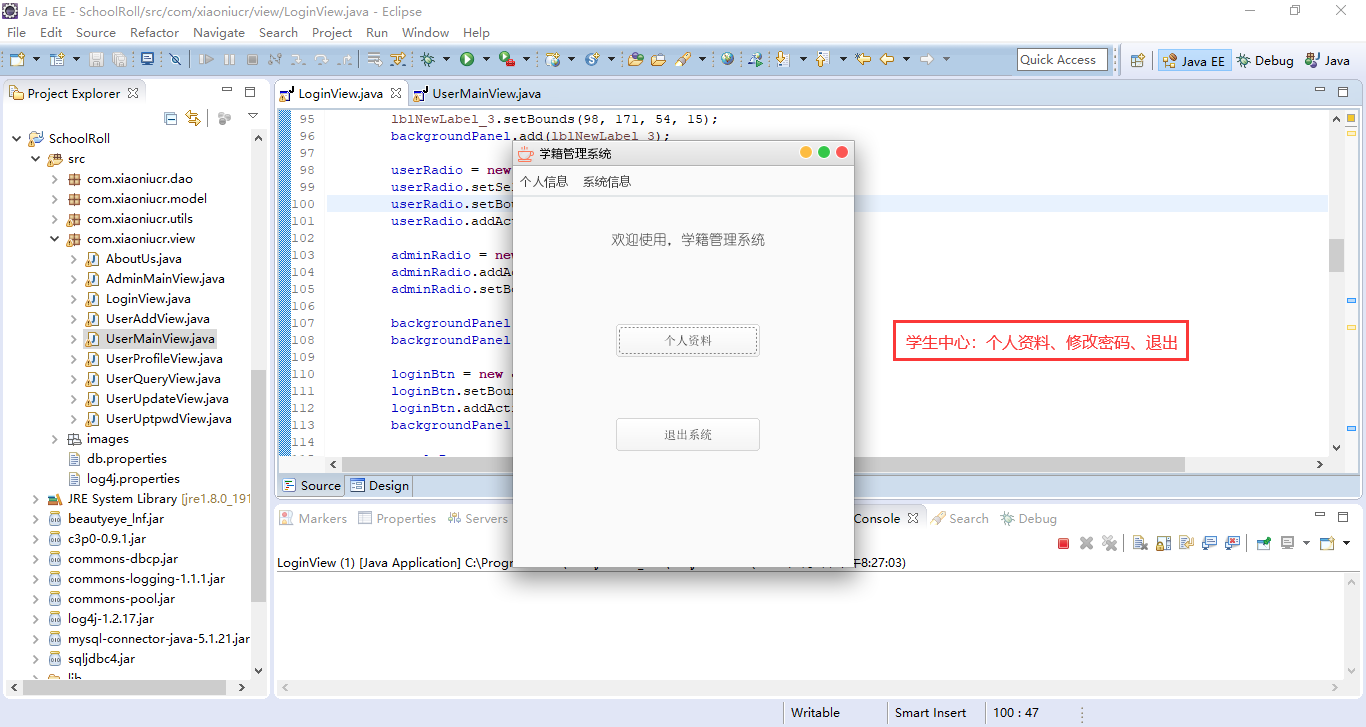Expand the images folder node
This screenshot has height=727, width=1366.
point(54,439)
